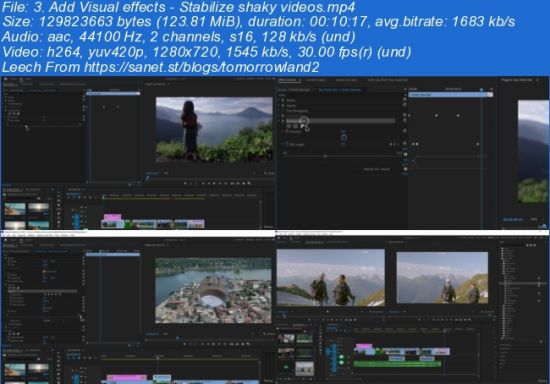Toggle the Opacity effect fx switch
550x384 pixels.
pyautogui.click(x=283, y=105)
